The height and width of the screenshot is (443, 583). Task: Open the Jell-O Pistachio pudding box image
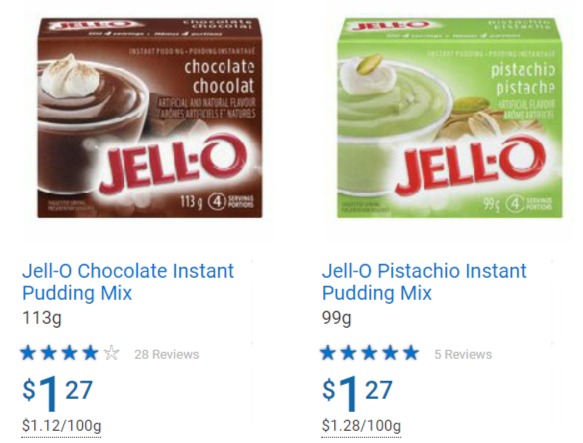450,118
